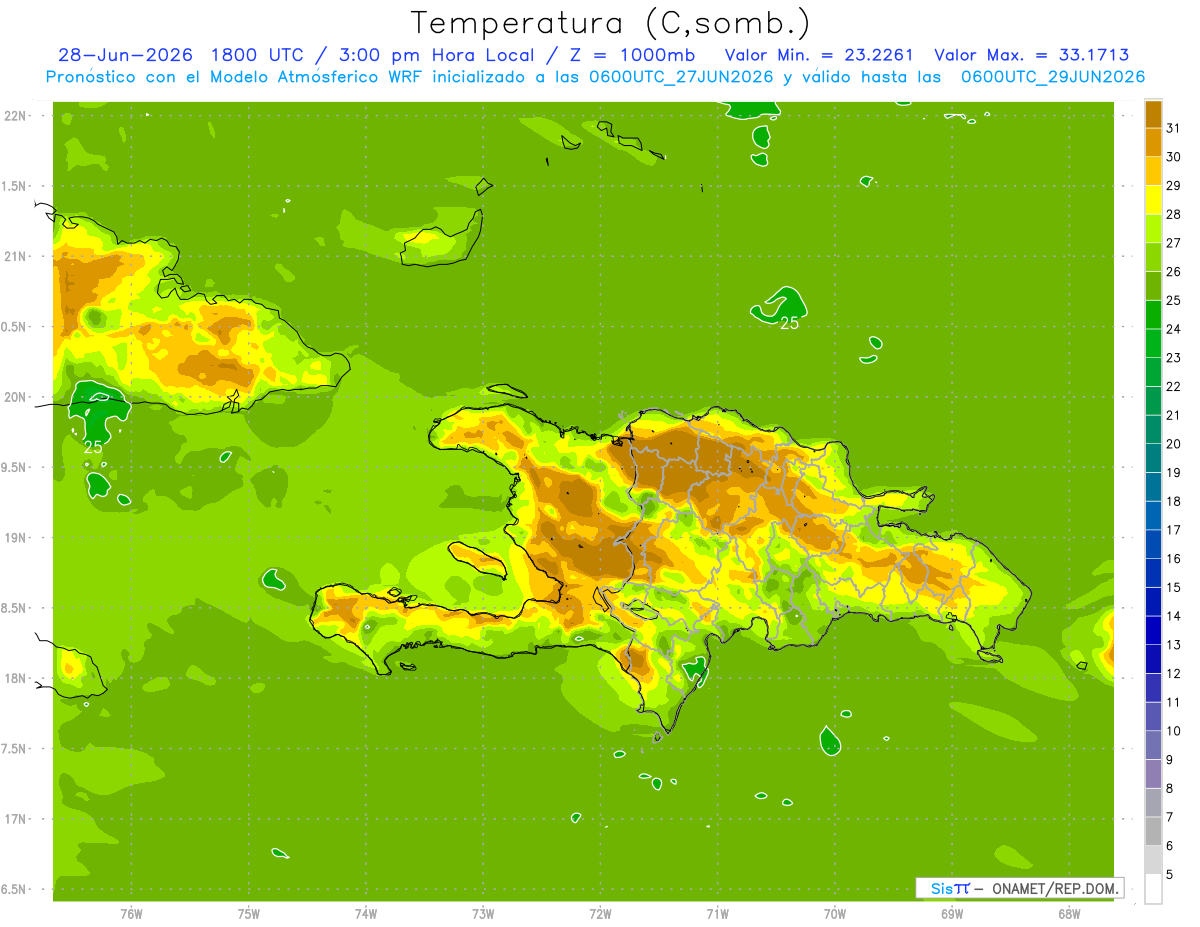Click the "20N" latitude axis label
Screen dimensions: 1200x927
click(x=14, y=397)
